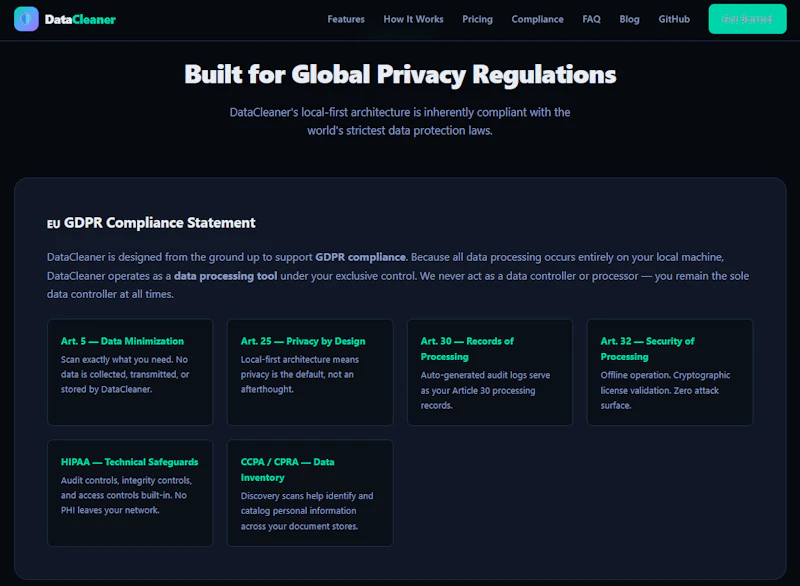This screenshot has height=586, width=800.
Task: Select Compliance in the navigation bar
Action: pos(537,19)
